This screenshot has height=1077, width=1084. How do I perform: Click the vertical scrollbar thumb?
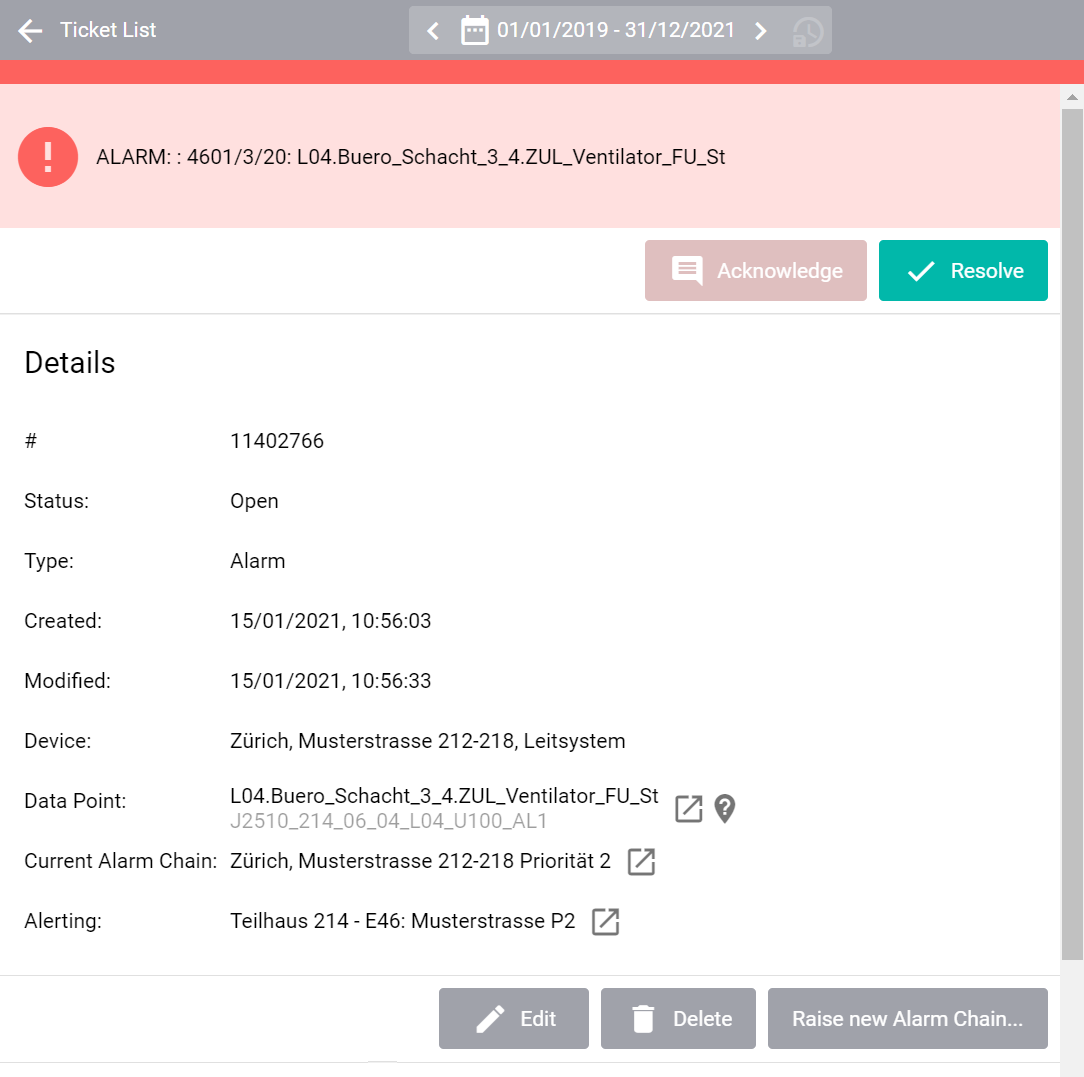pos(1072,534)
